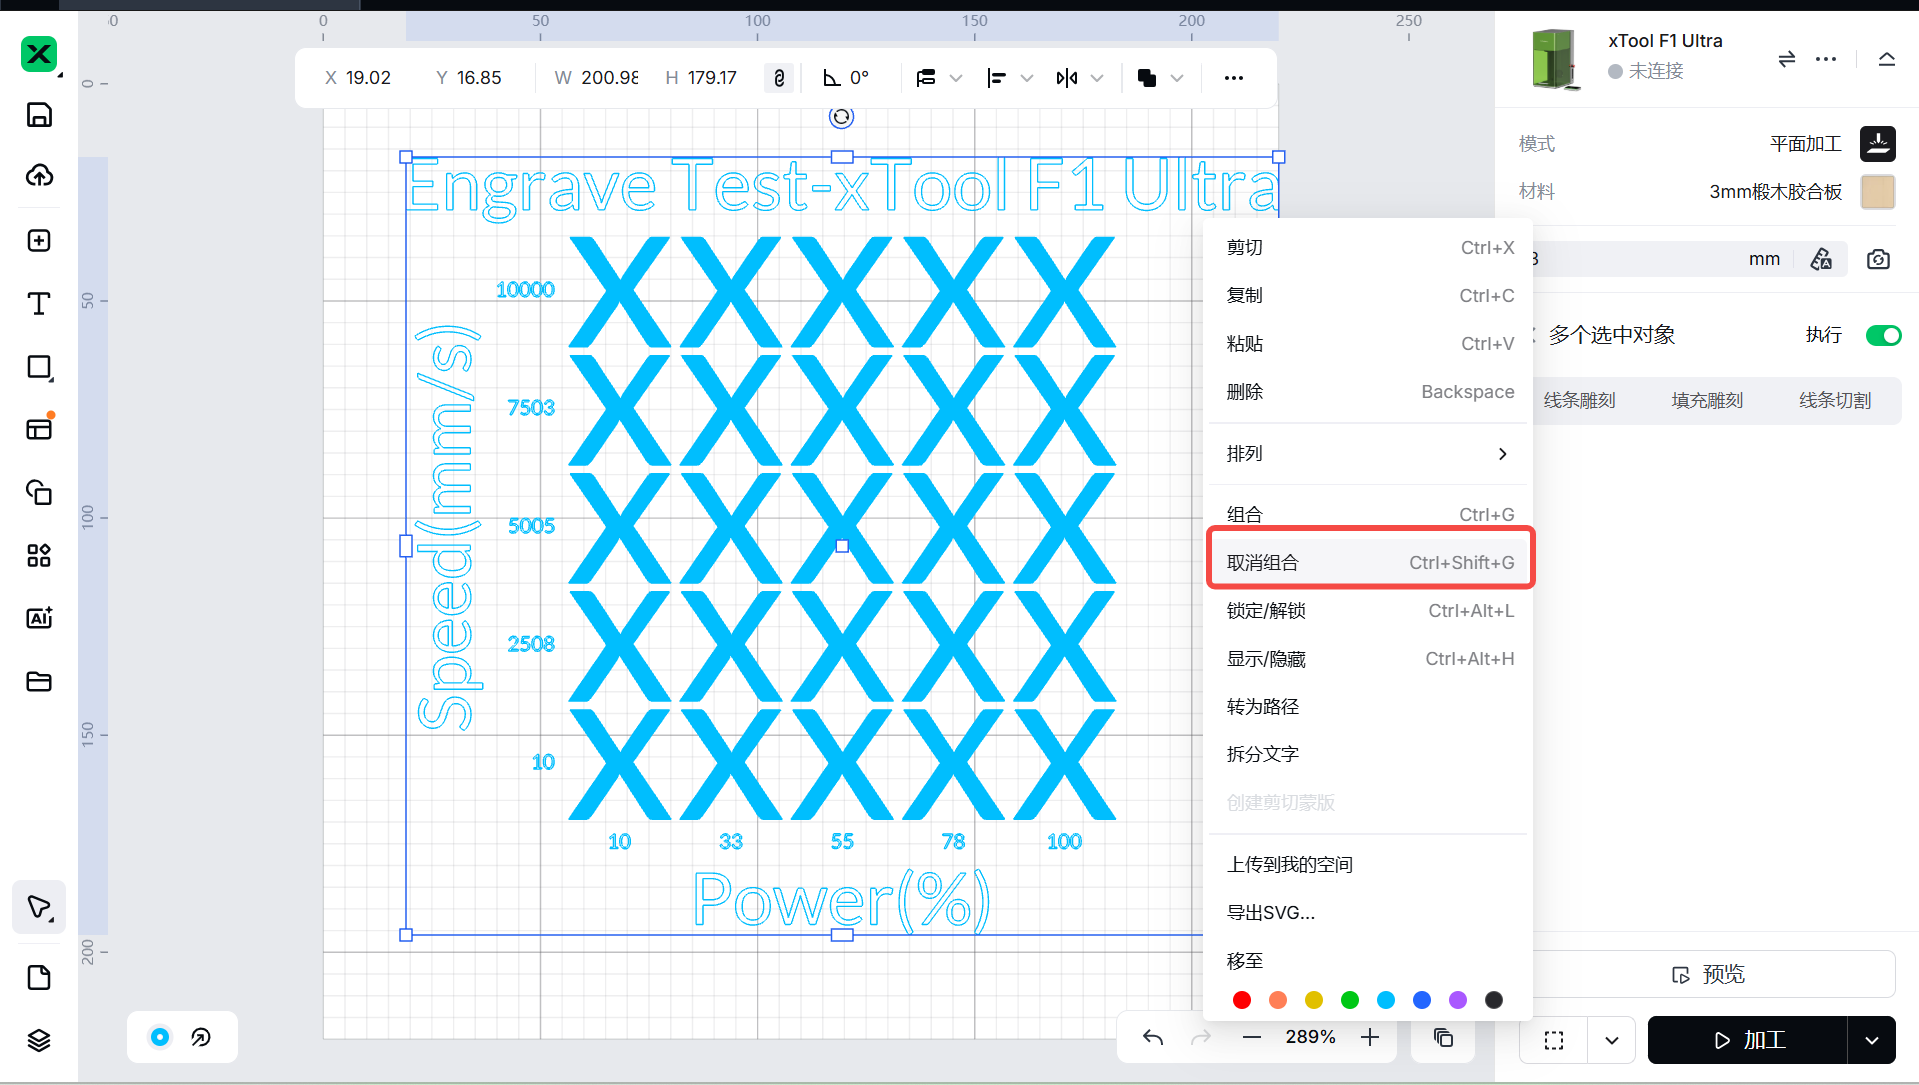The image size is (1919, 1085).
Task: Select 转为路径 in context menu
Action: (x=1263, y=707)
